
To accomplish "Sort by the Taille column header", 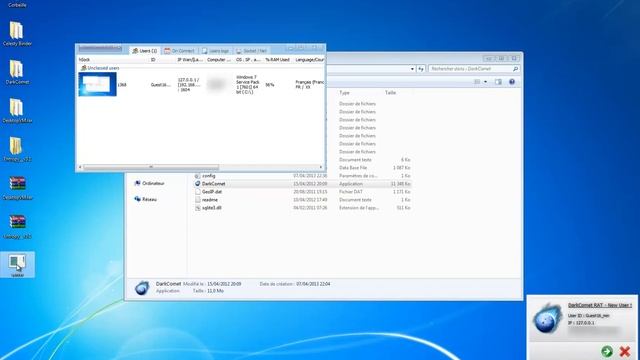I will coord(390,93).
